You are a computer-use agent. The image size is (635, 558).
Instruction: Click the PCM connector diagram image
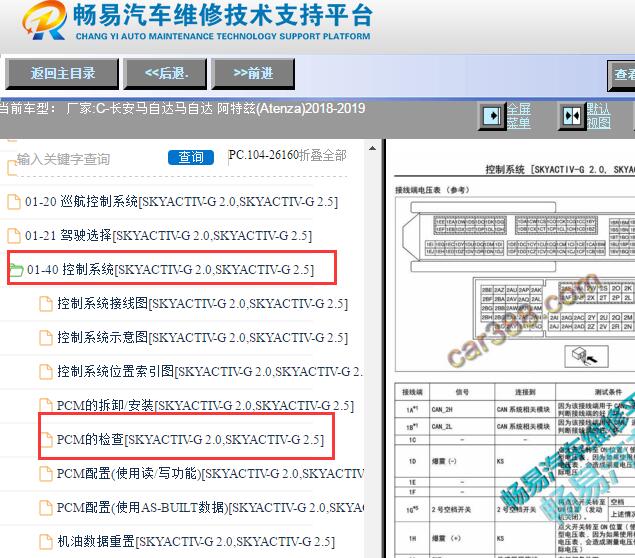point(515,284)
